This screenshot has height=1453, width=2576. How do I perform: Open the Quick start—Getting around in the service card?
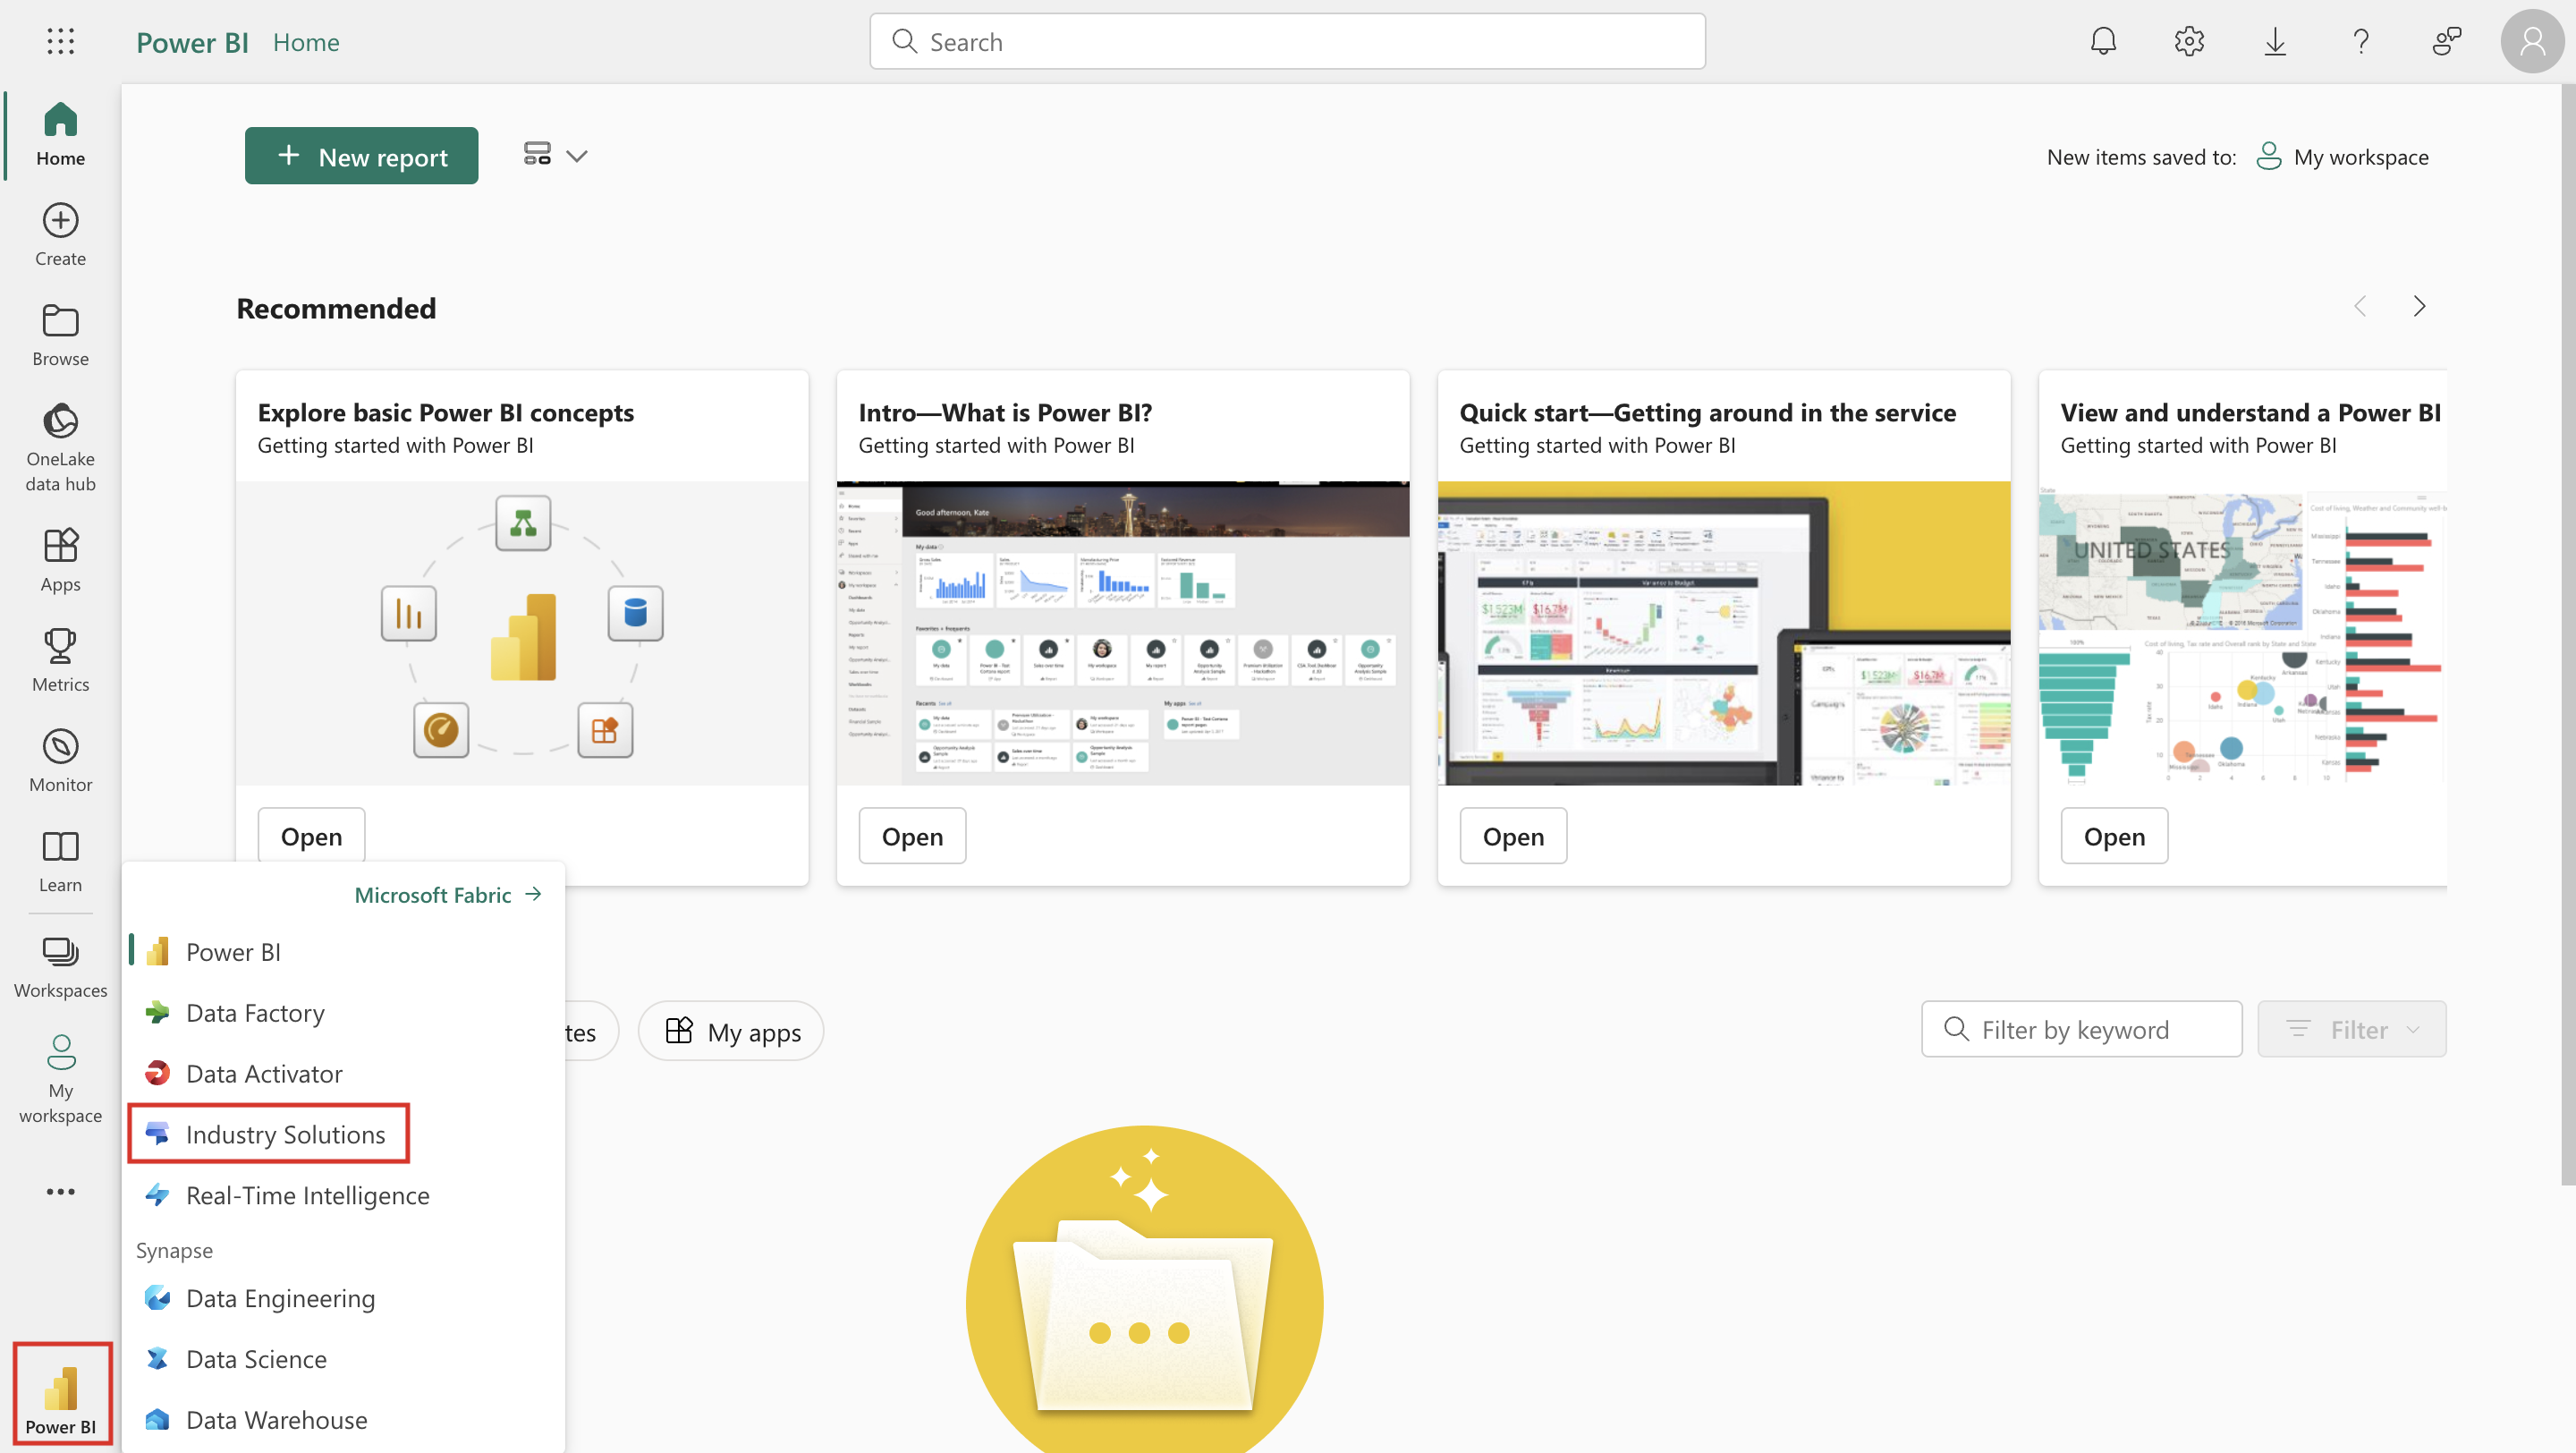tap(1513, 835)
